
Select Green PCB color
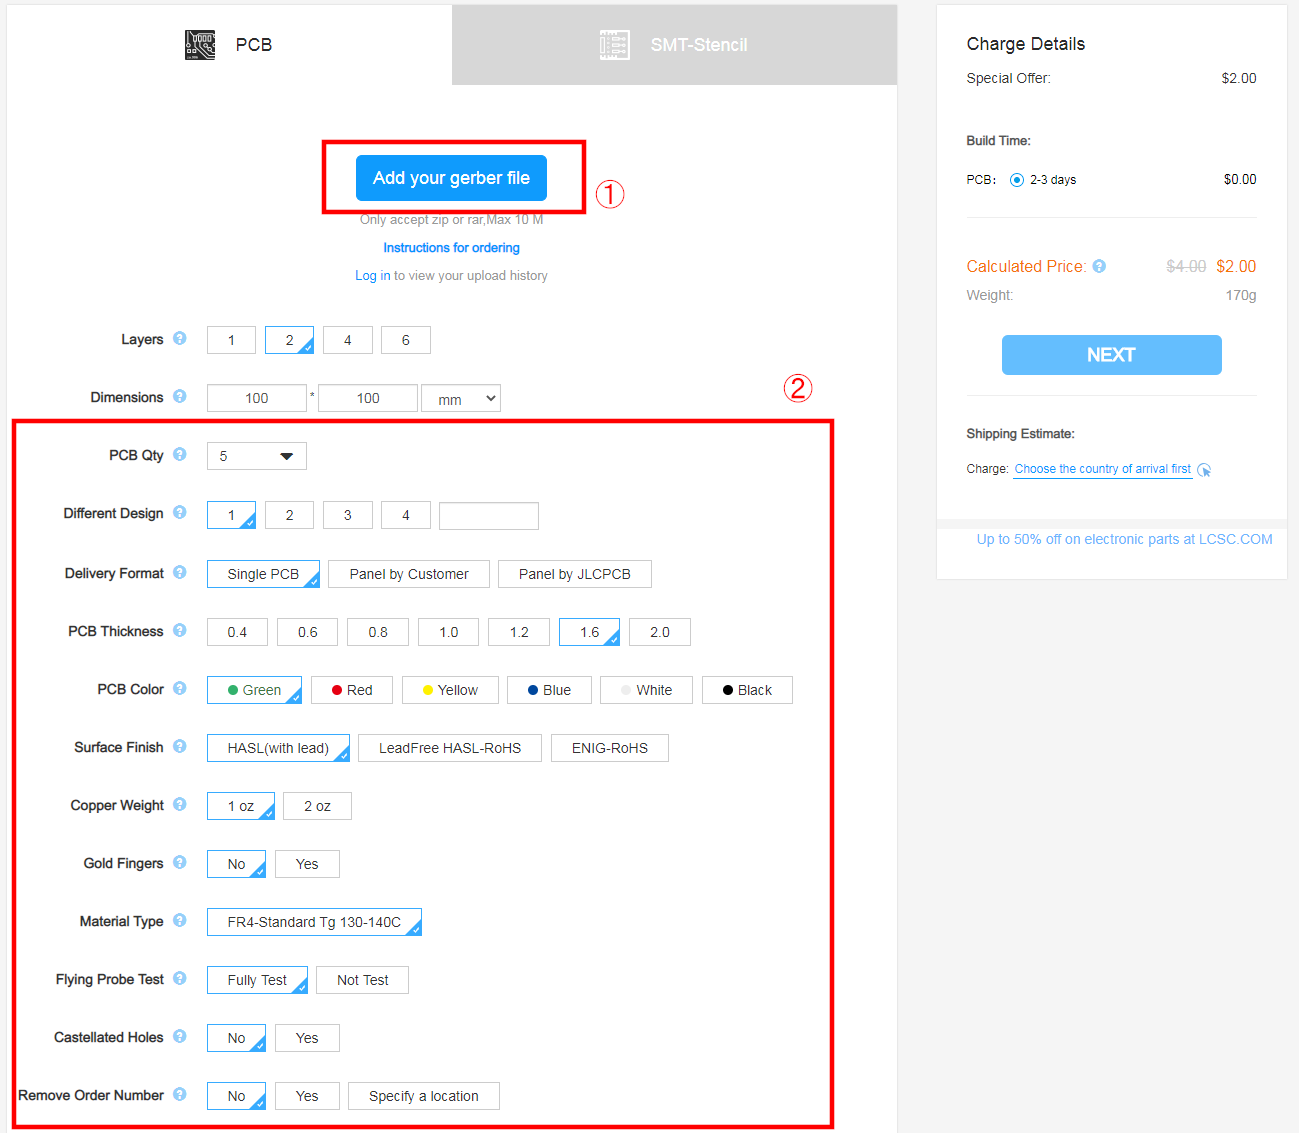(254, 690)
